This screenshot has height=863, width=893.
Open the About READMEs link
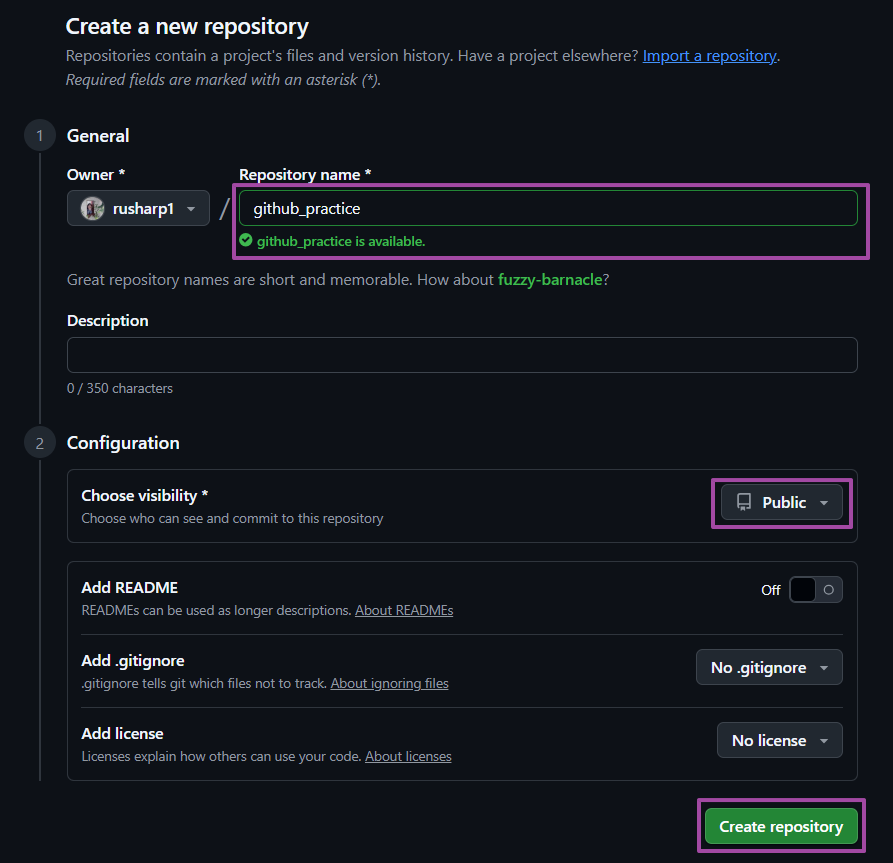[404, 611]
